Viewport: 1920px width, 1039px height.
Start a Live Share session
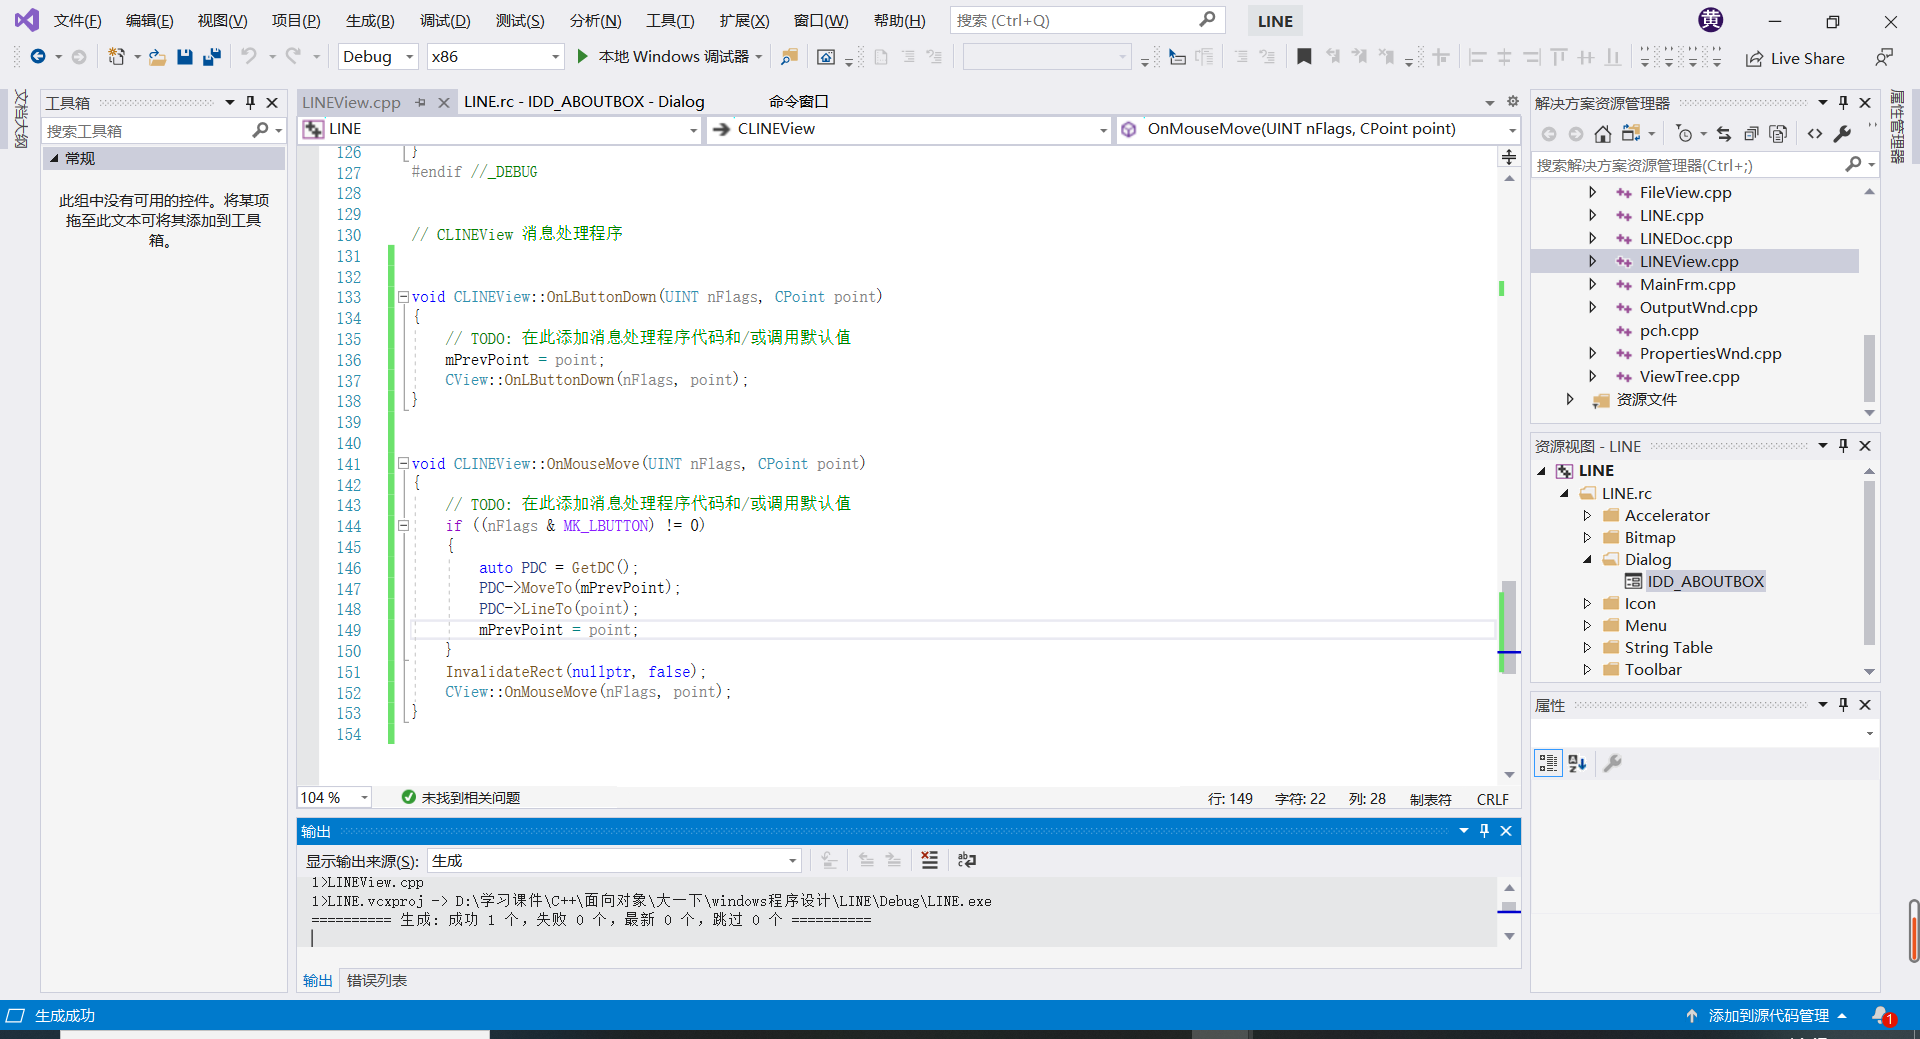point(1795,58)
